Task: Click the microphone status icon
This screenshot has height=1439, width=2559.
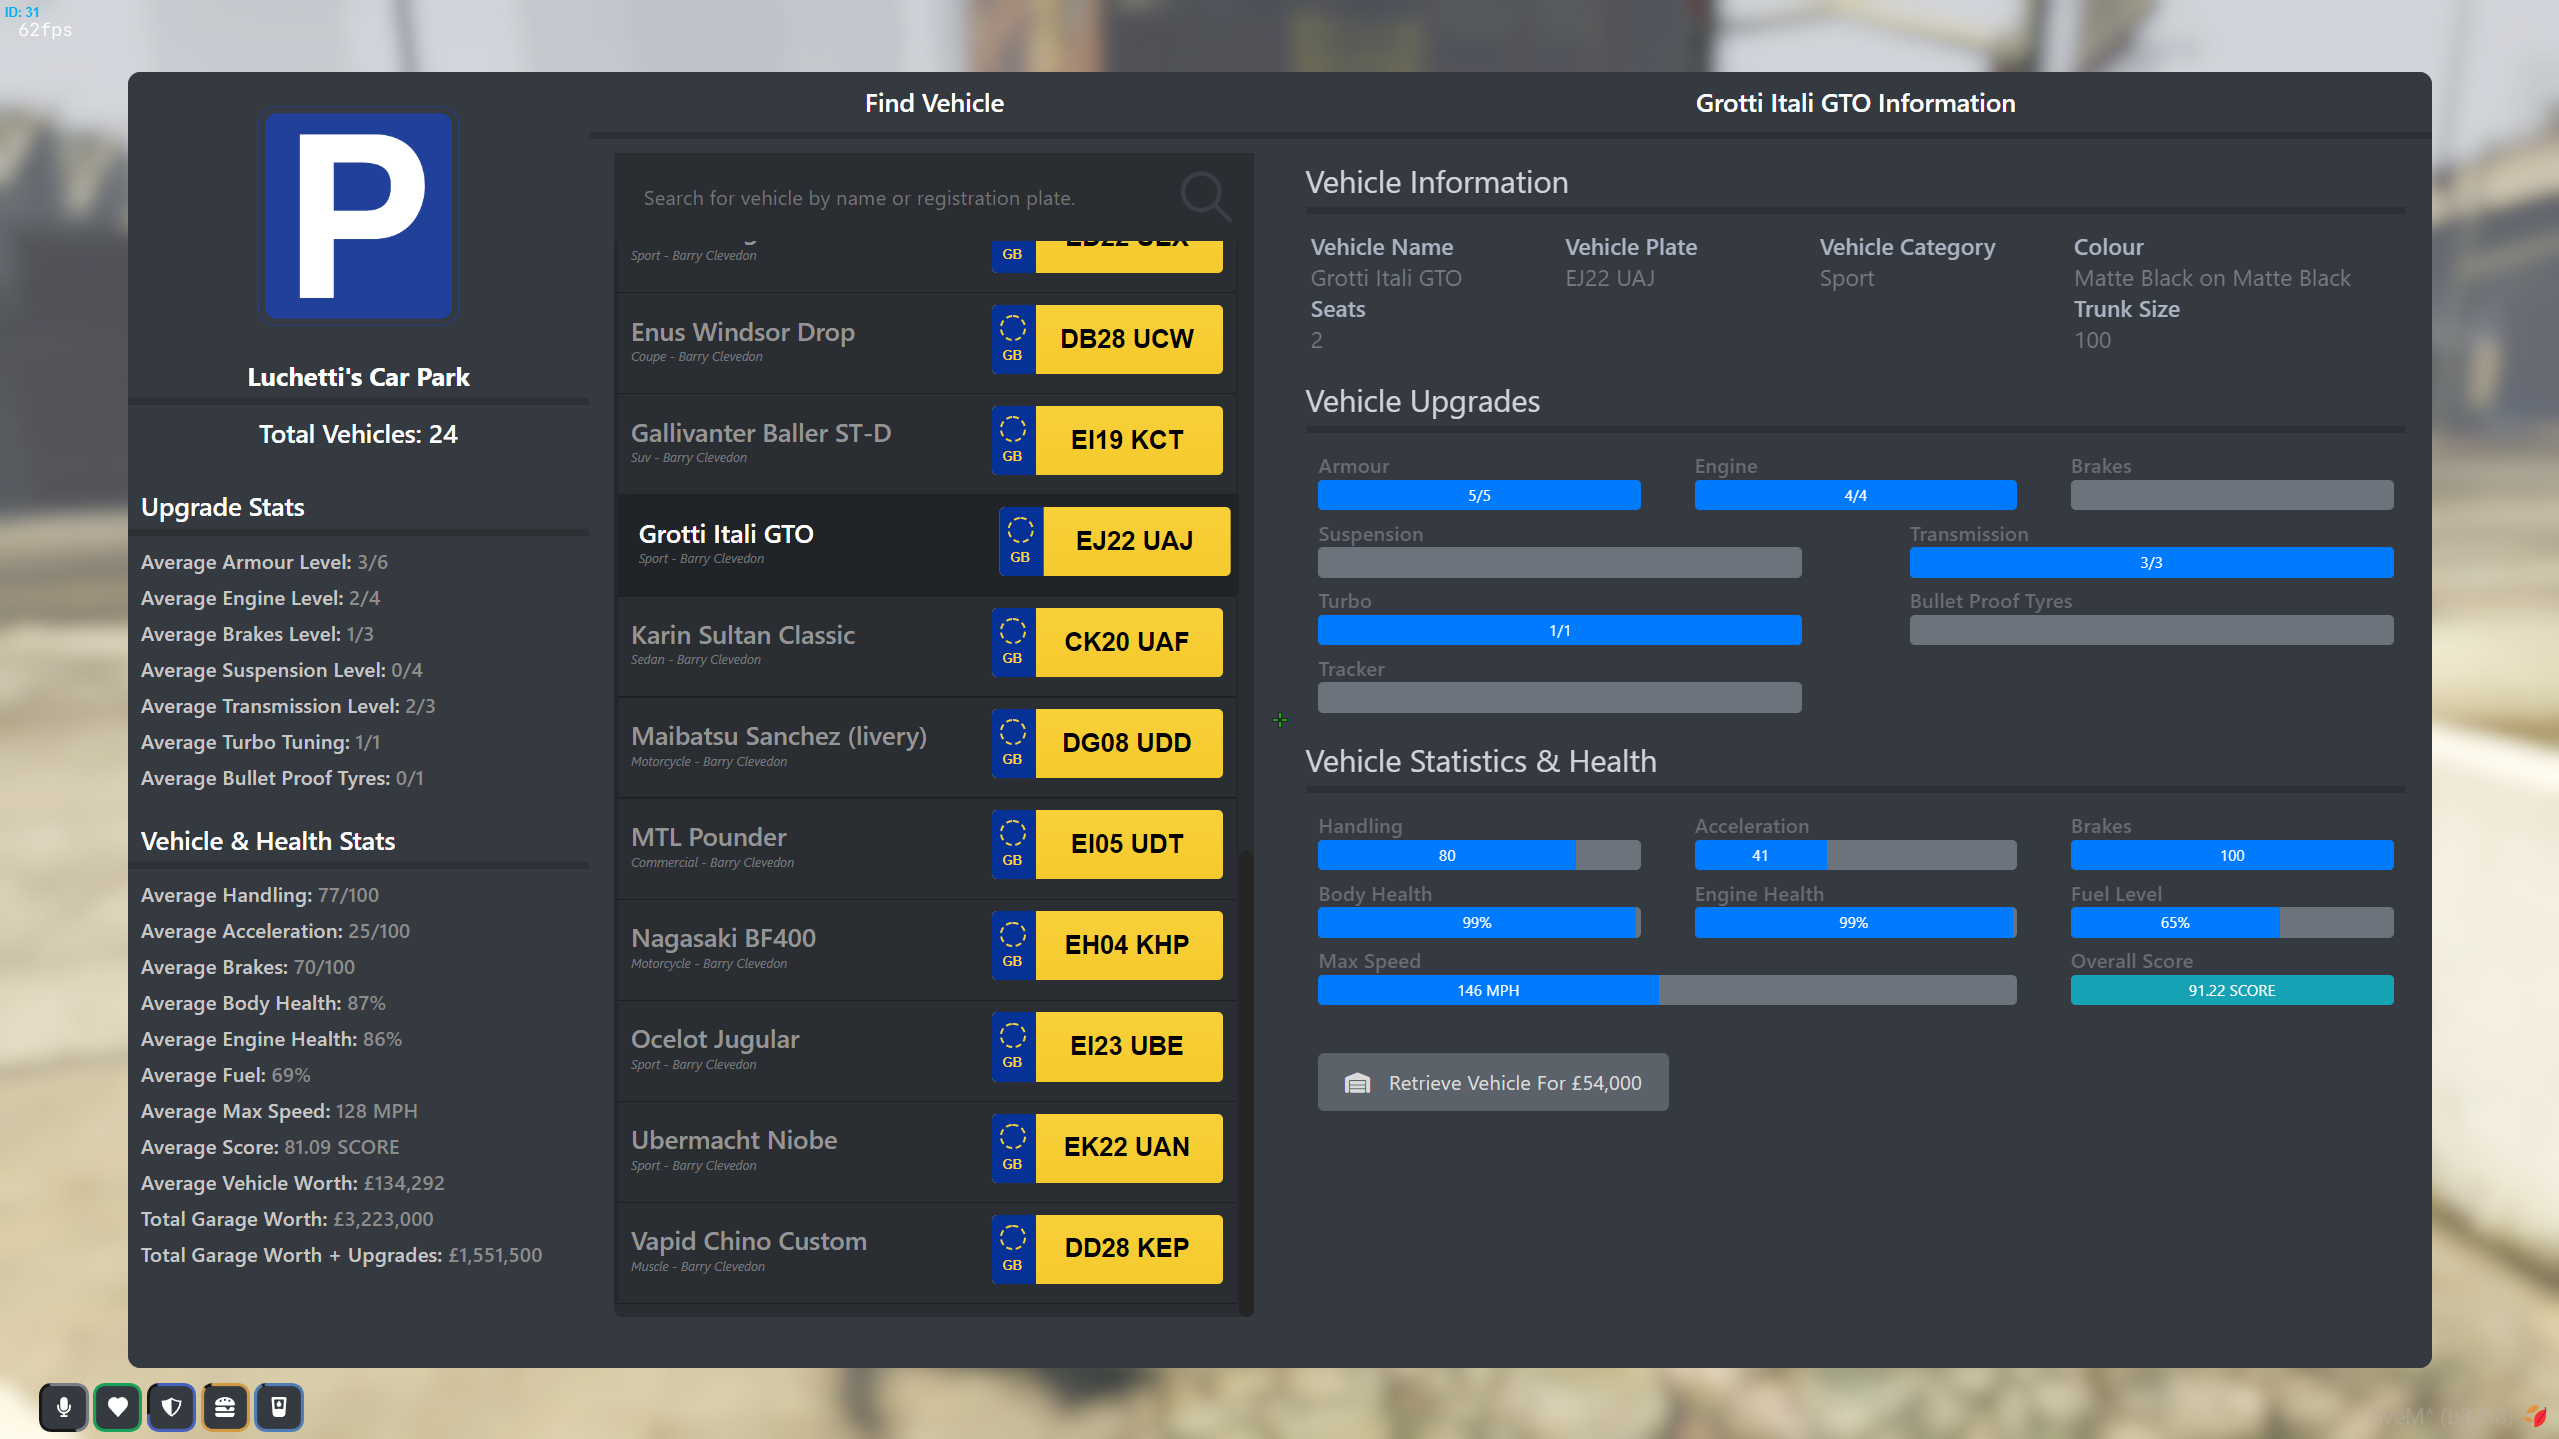Action: [64, 1407]
